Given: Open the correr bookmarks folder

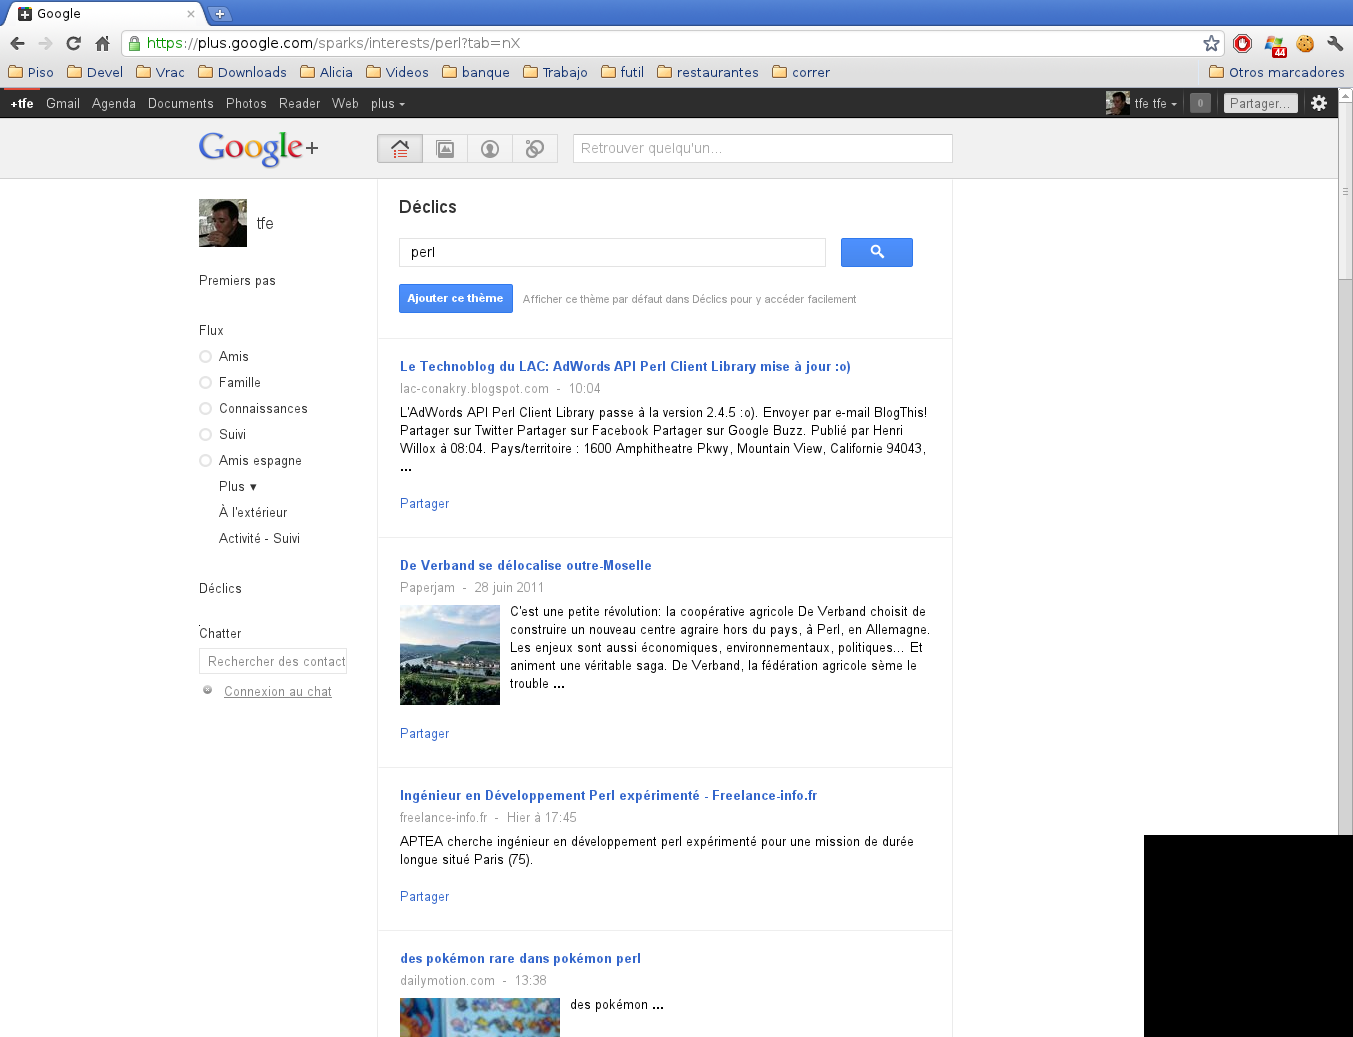Looking at the screenshot, I should (801, 72).
